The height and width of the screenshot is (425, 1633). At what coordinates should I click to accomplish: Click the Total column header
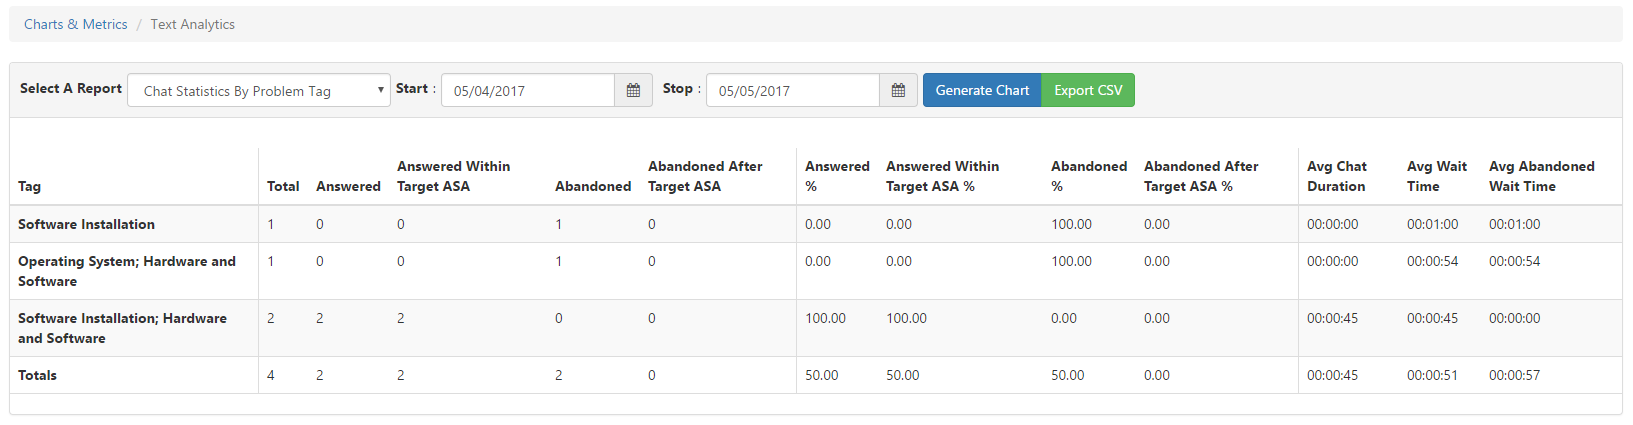click(x=283, y=186)
